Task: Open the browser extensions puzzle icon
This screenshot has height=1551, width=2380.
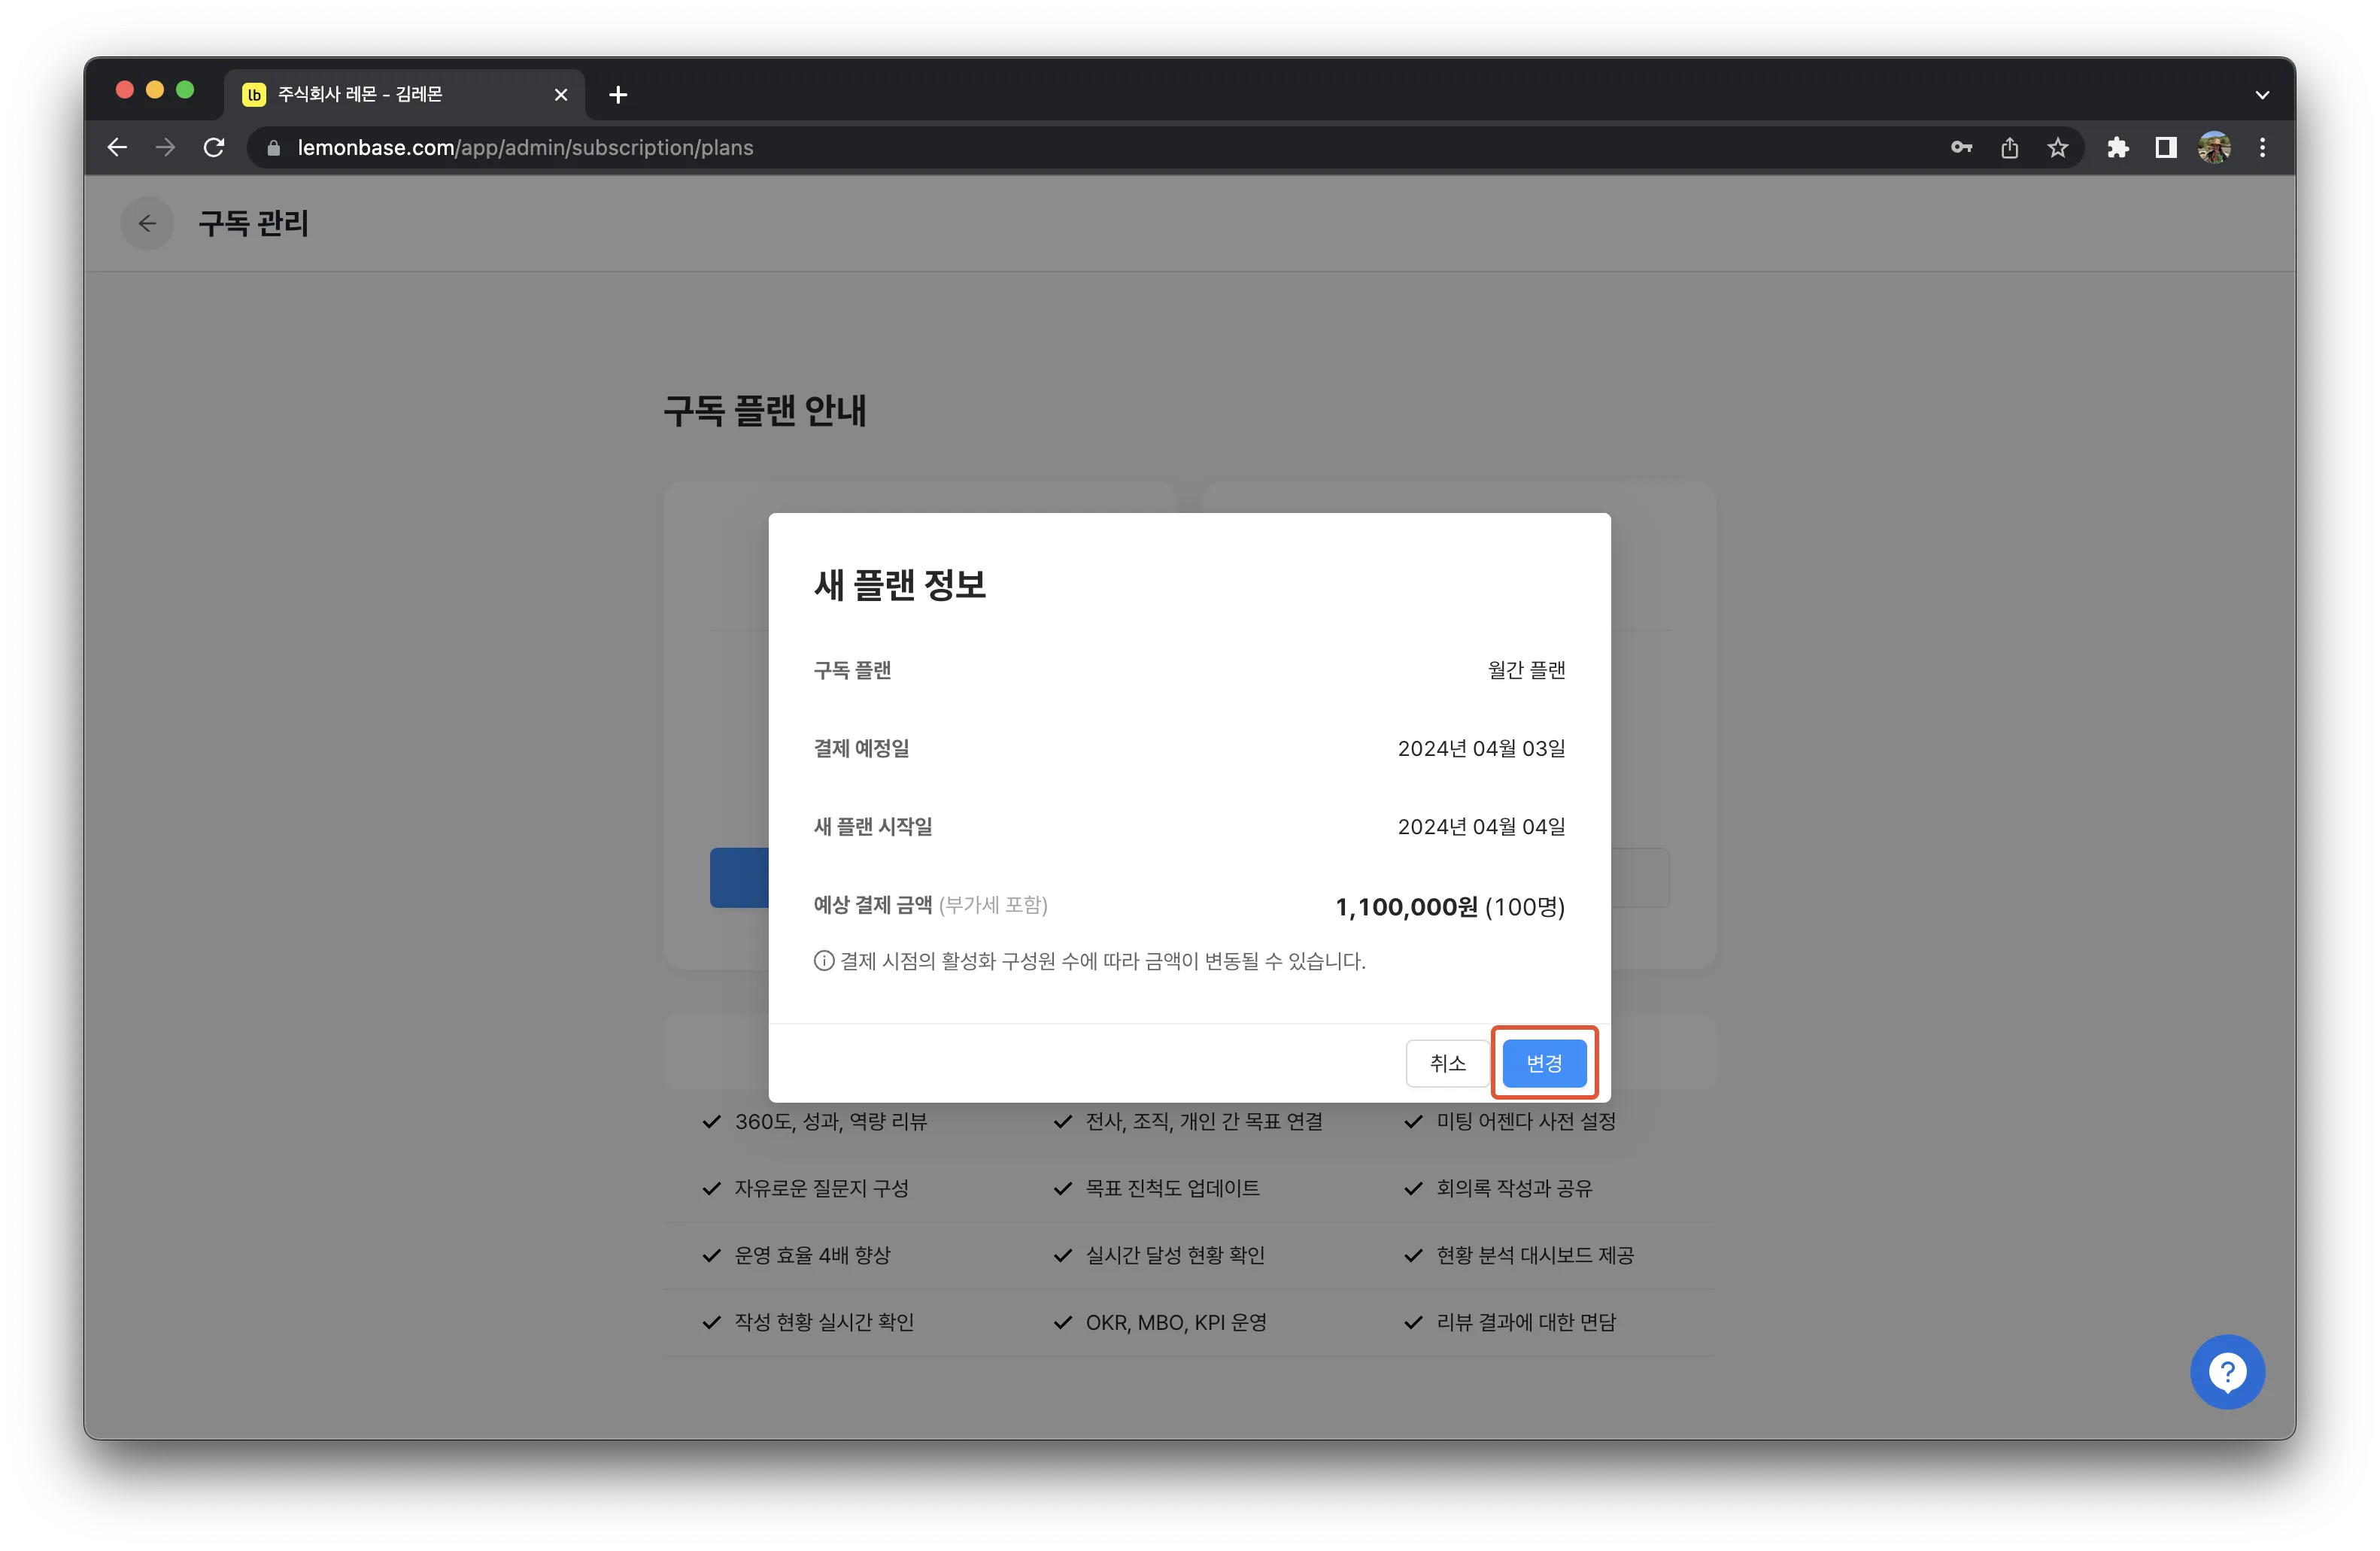Action: click(x=2117, y=148)
